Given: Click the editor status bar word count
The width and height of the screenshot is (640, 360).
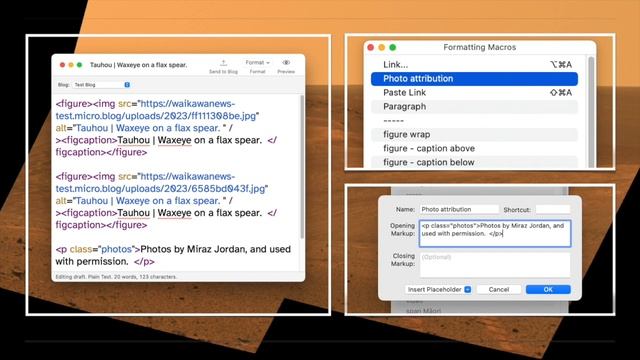Looking at the screenshot, I should (x=116, y=277).
